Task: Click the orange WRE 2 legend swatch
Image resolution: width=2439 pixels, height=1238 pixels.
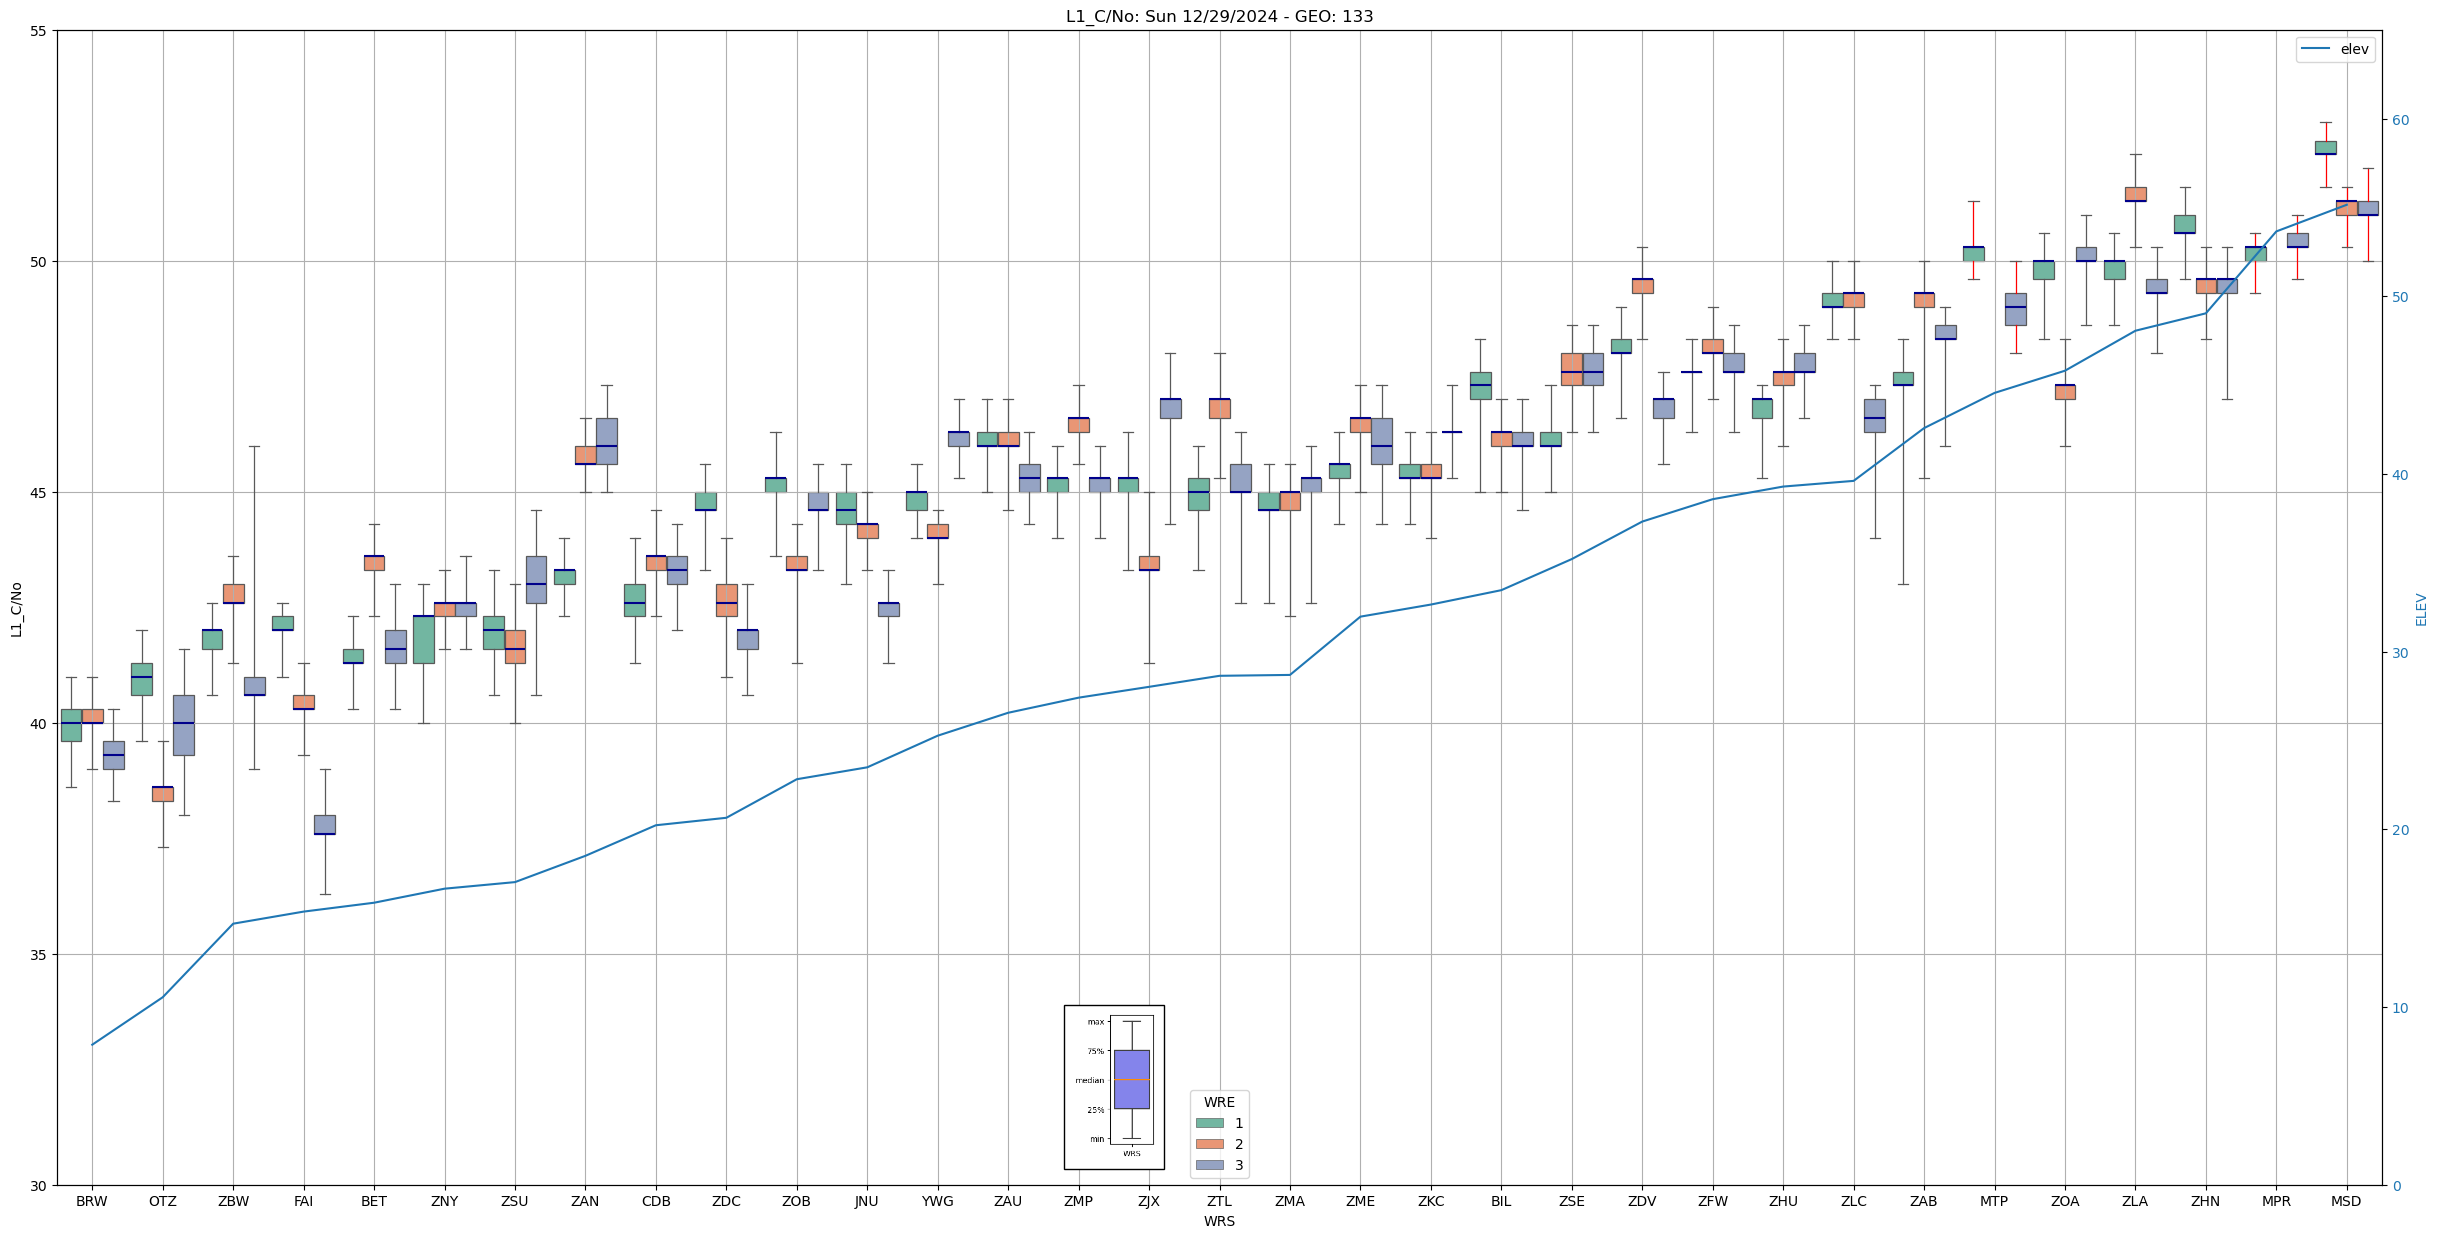Action: click(x=1209, y=1144)
